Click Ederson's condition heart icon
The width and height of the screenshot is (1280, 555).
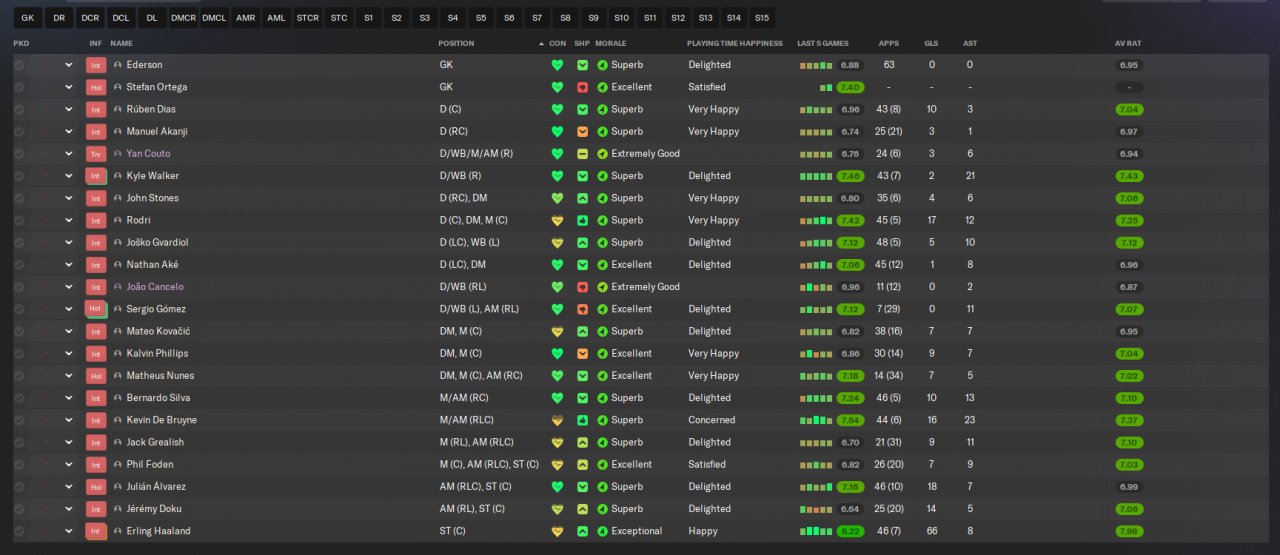[x=557, y=65]
